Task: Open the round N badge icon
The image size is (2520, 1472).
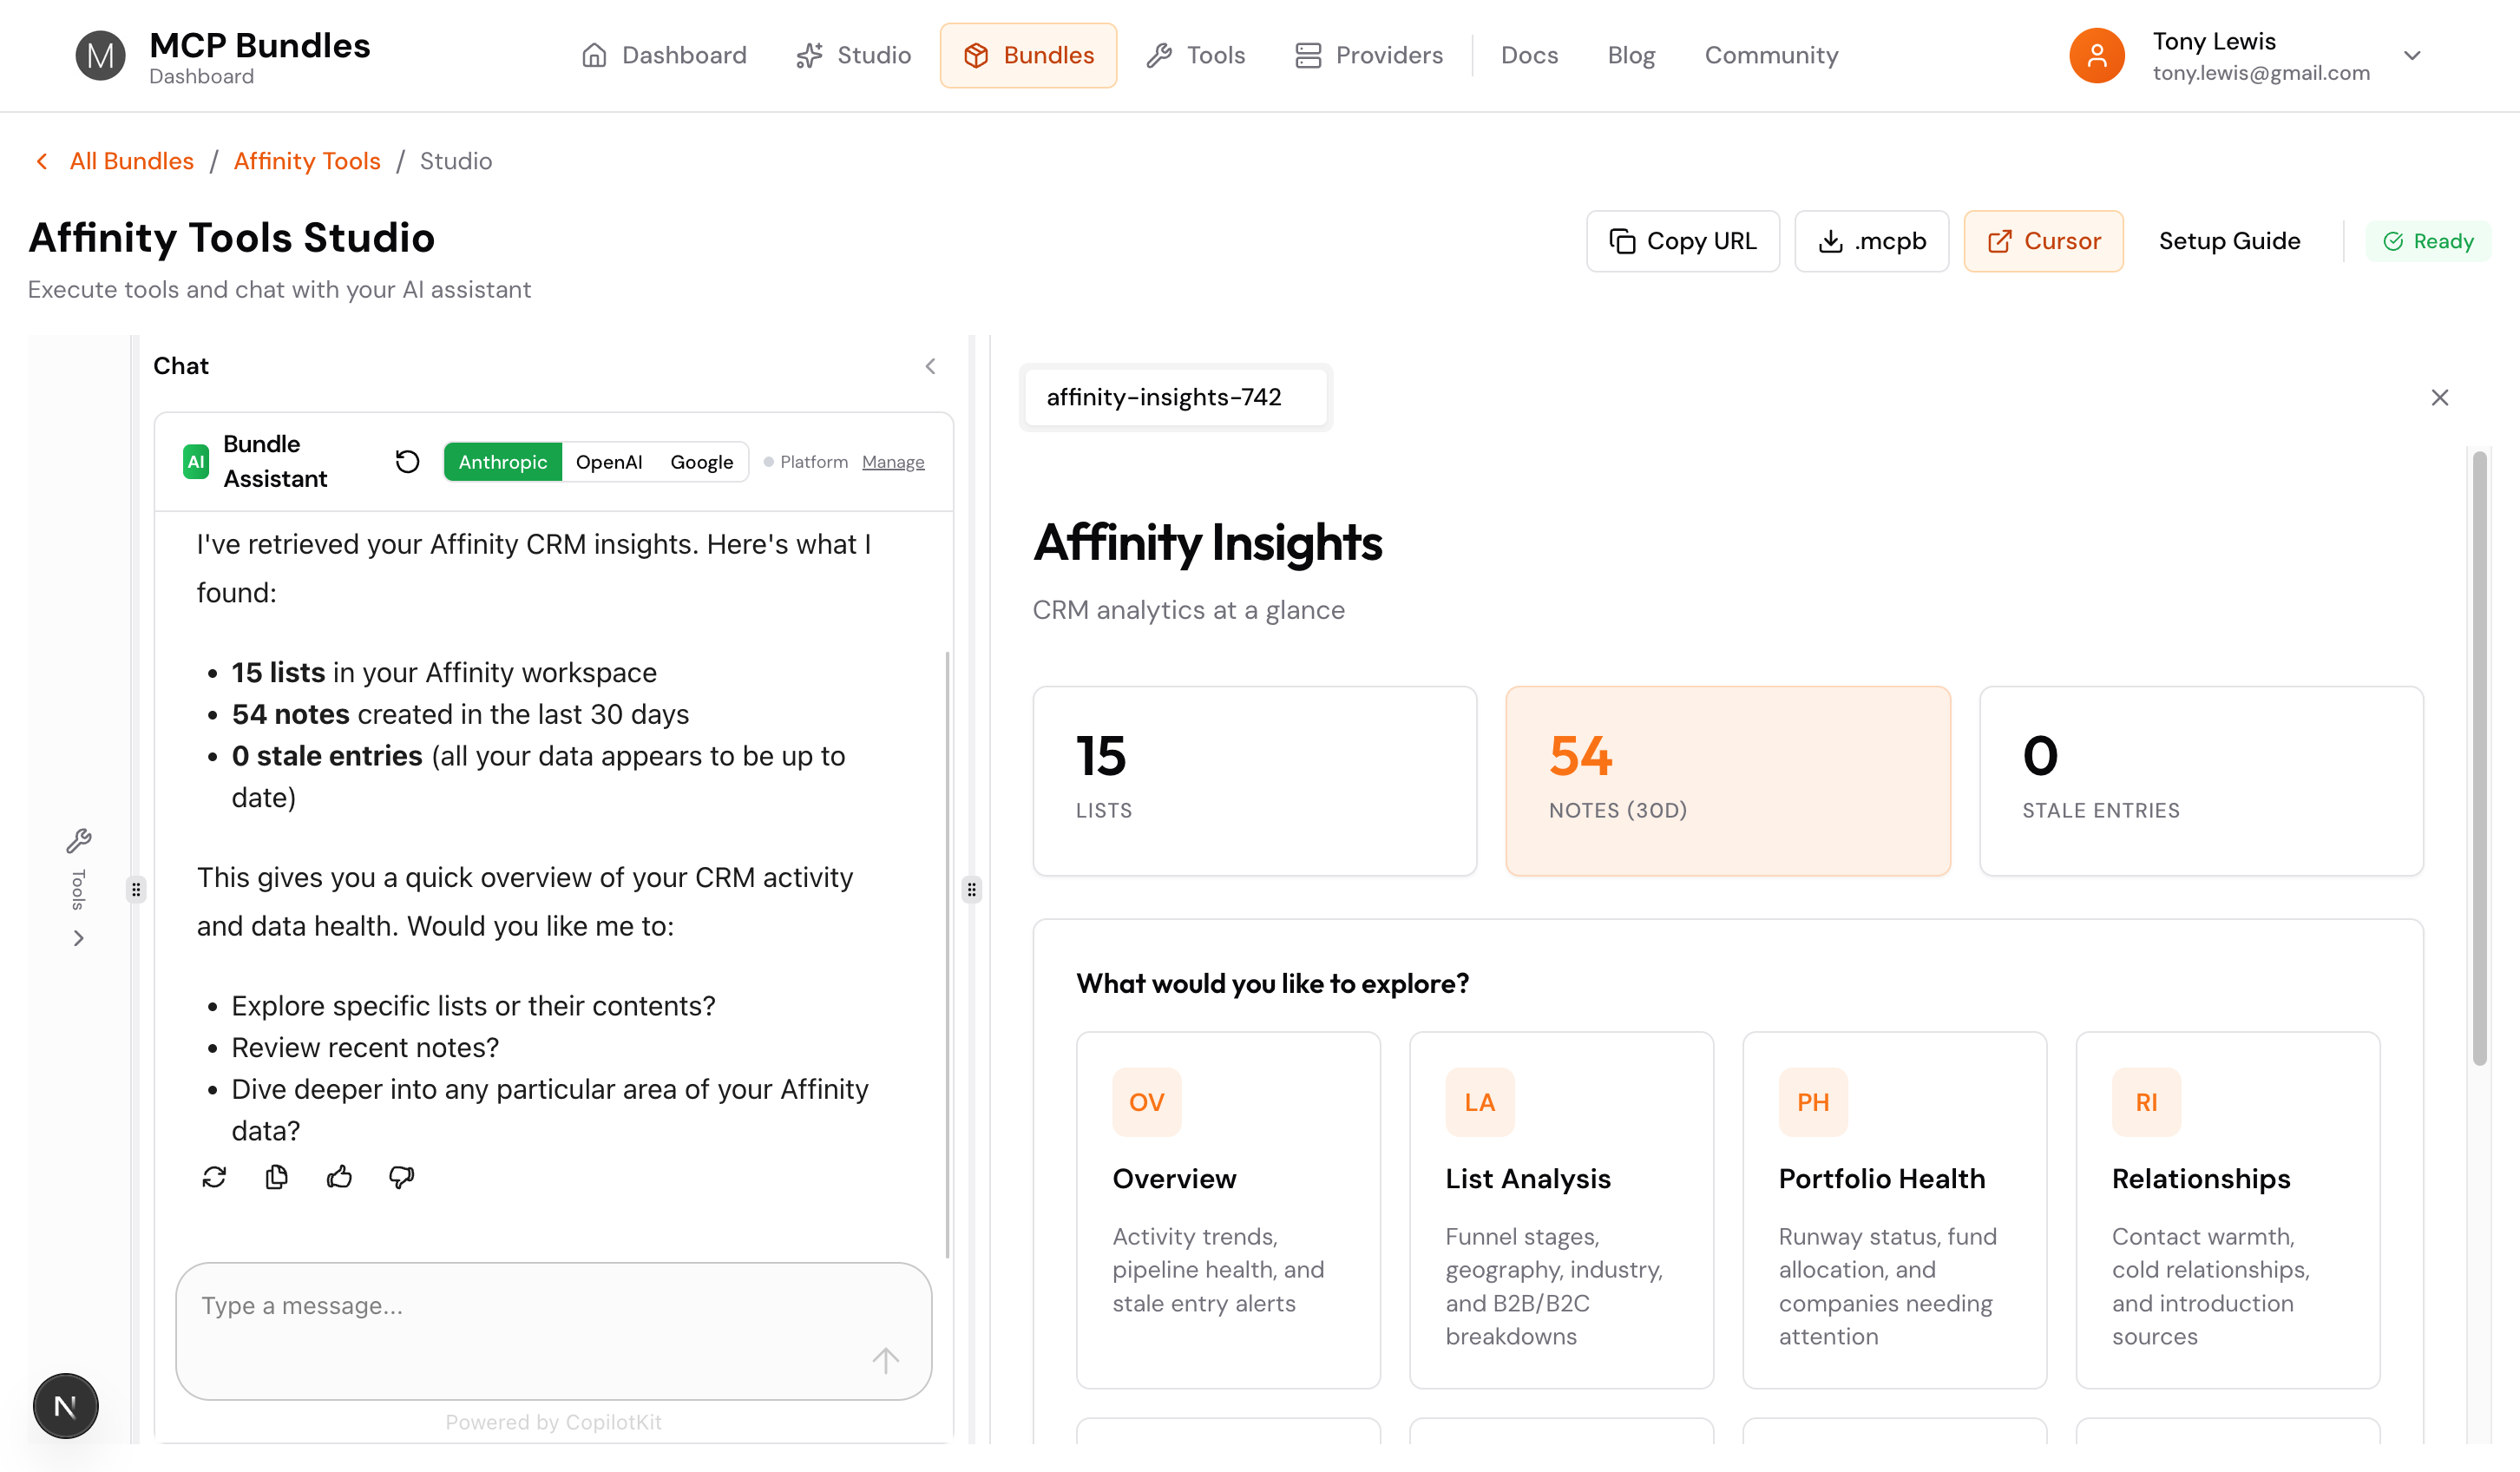Action: click(x=66, y=1406)
